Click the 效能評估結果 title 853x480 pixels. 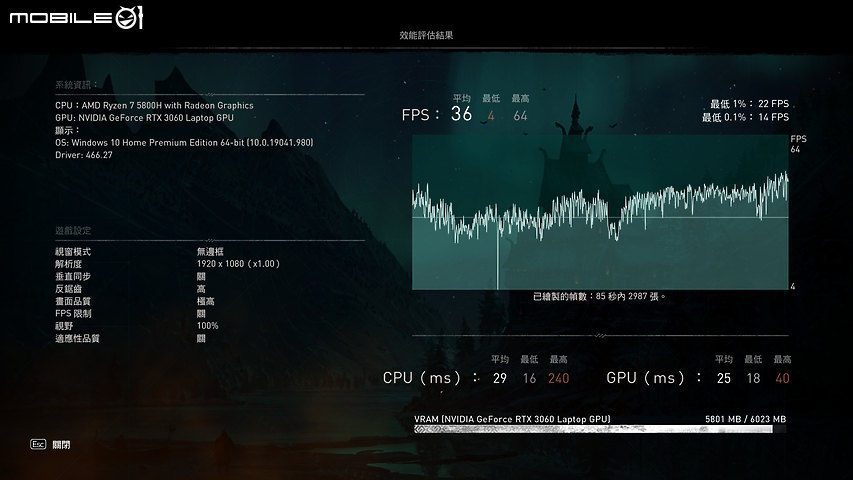426,35
